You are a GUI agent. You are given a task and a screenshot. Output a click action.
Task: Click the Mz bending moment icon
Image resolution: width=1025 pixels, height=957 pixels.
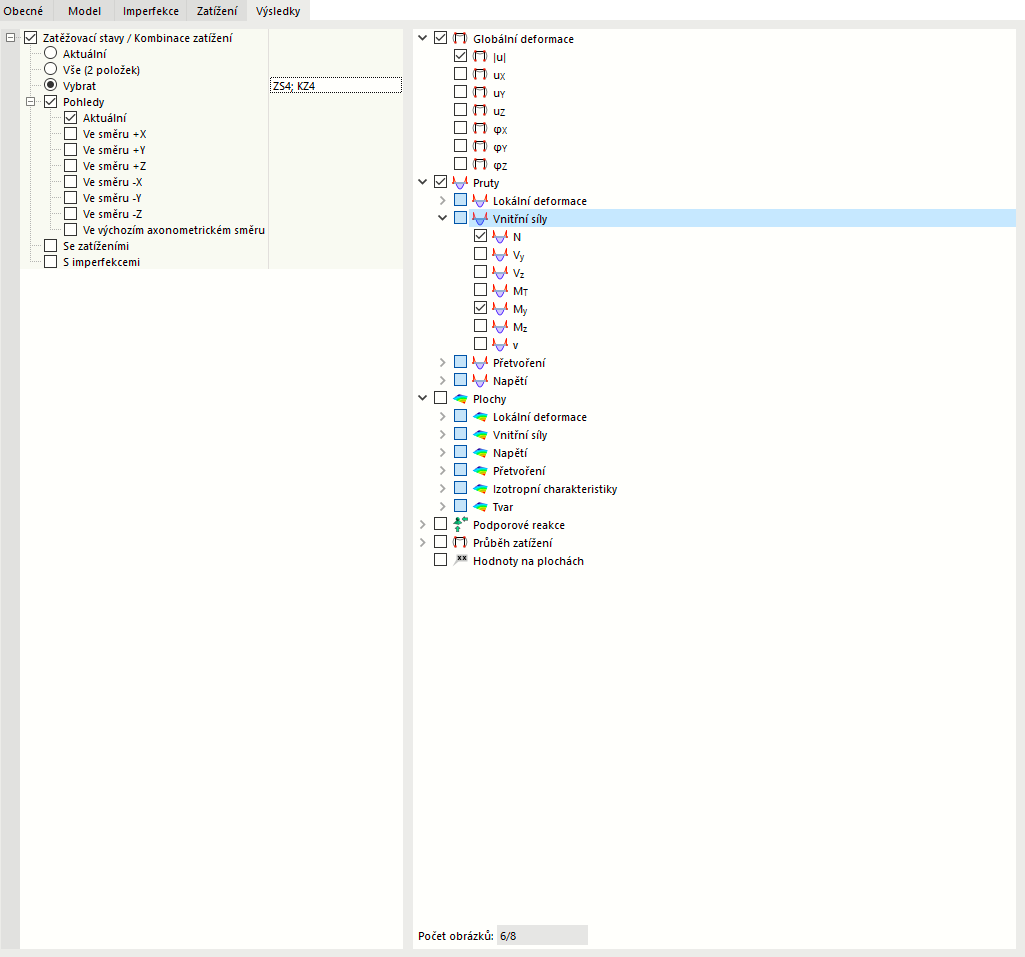tap(500, 326)
